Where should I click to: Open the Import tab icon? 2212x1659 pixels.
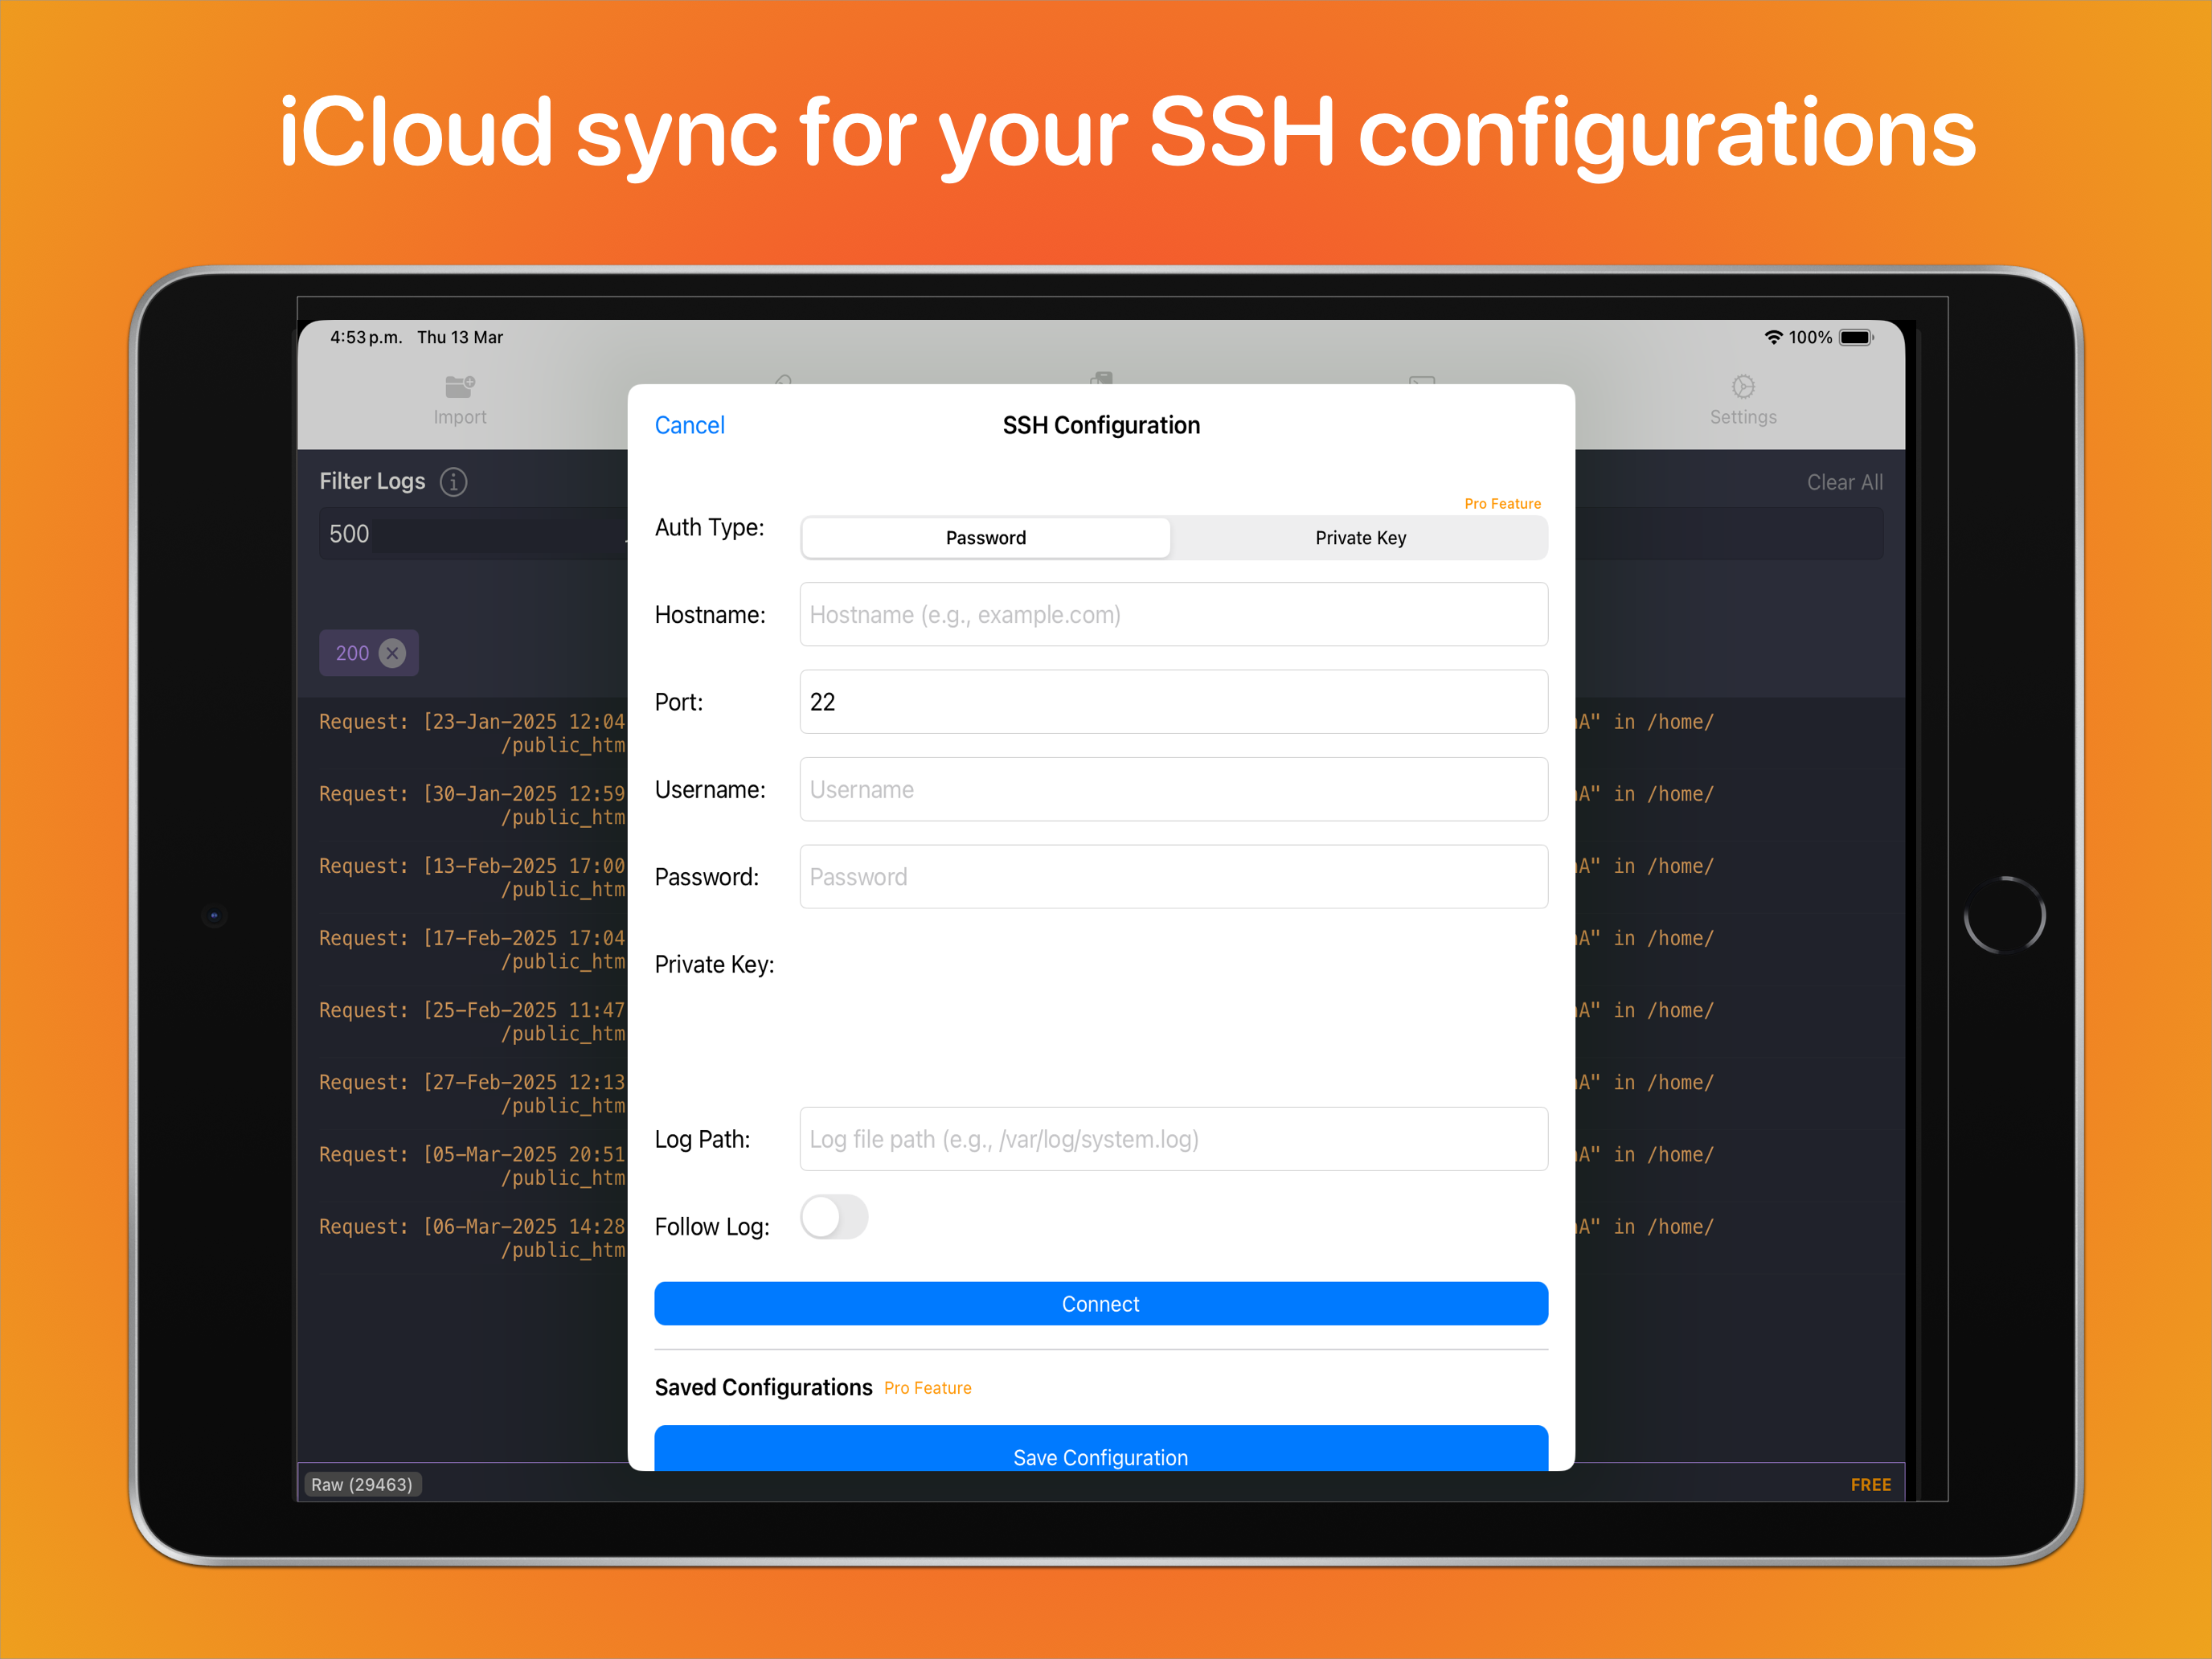460,386
